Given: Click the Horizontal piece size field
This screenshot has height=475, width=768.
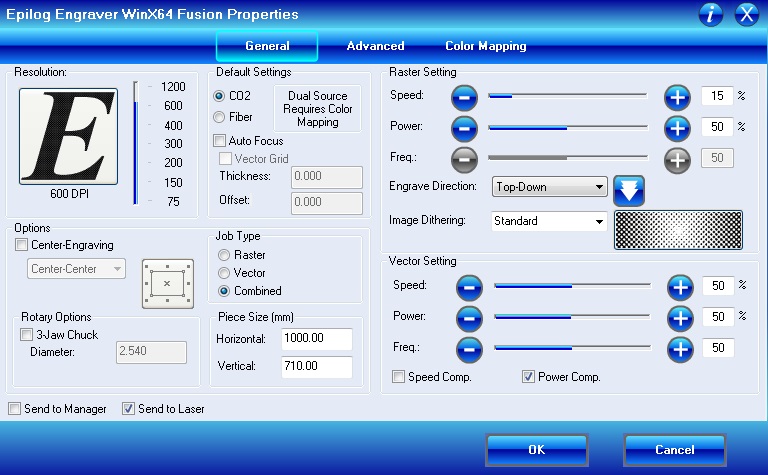Looking at the screenshot, I should point(317,339).
